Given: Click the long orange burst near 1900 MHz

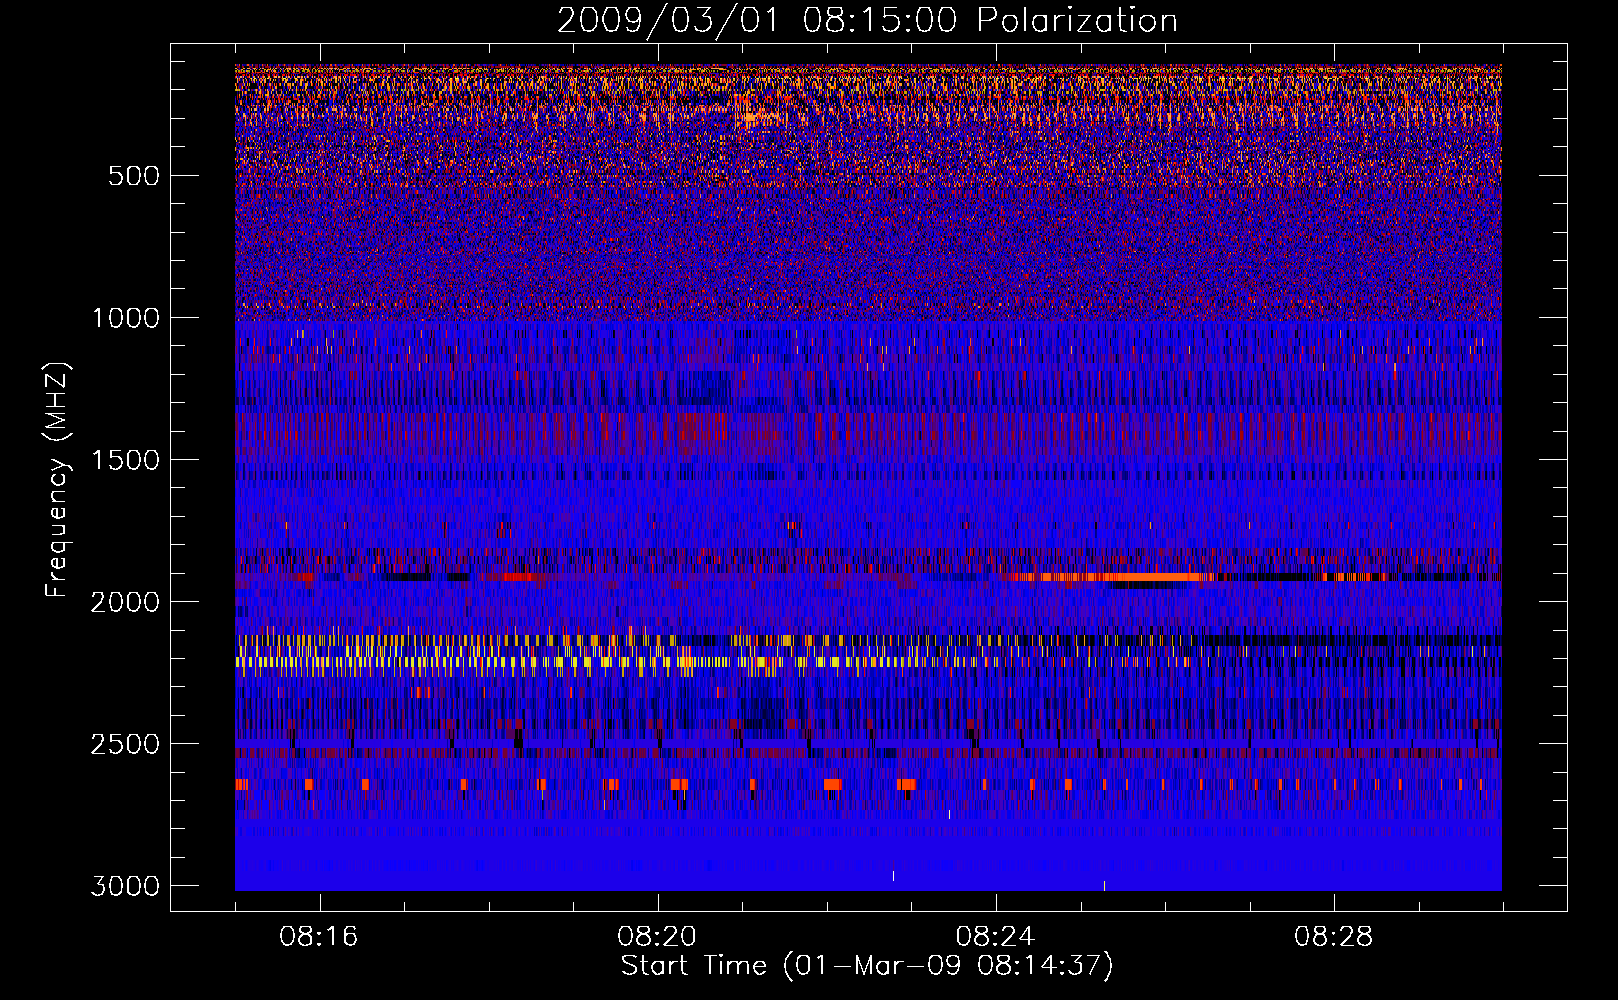Looking at the screenshot, I should click(1113, 577).
